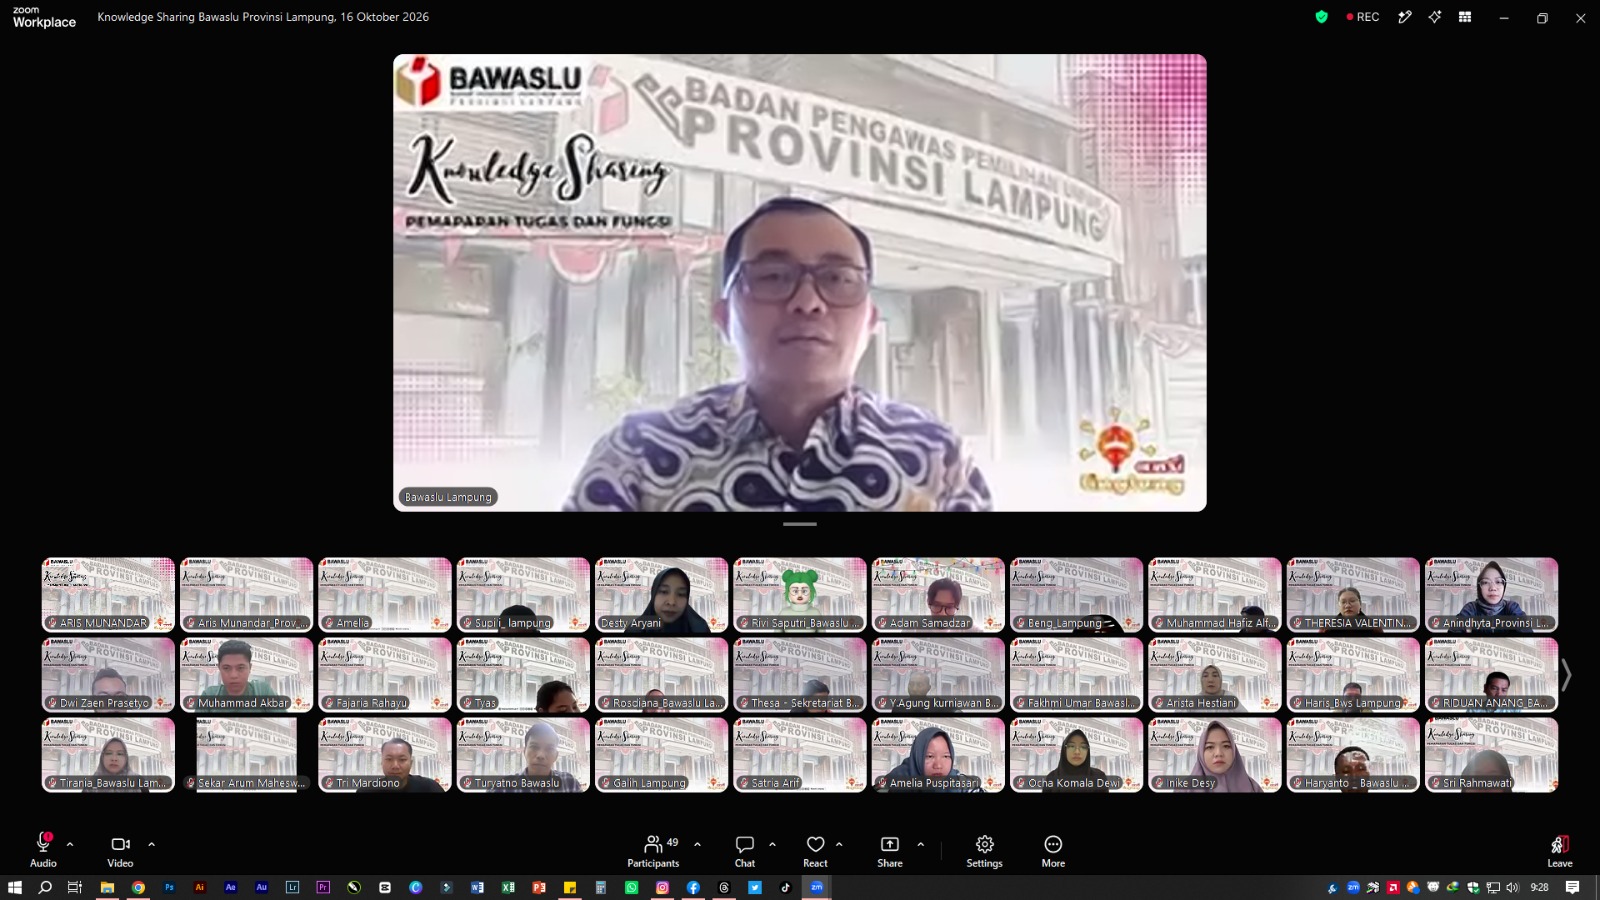This screenshot has height=900, width=1600.
Task: Expand the Audio options arrow
Action: (x=70, y=844)
